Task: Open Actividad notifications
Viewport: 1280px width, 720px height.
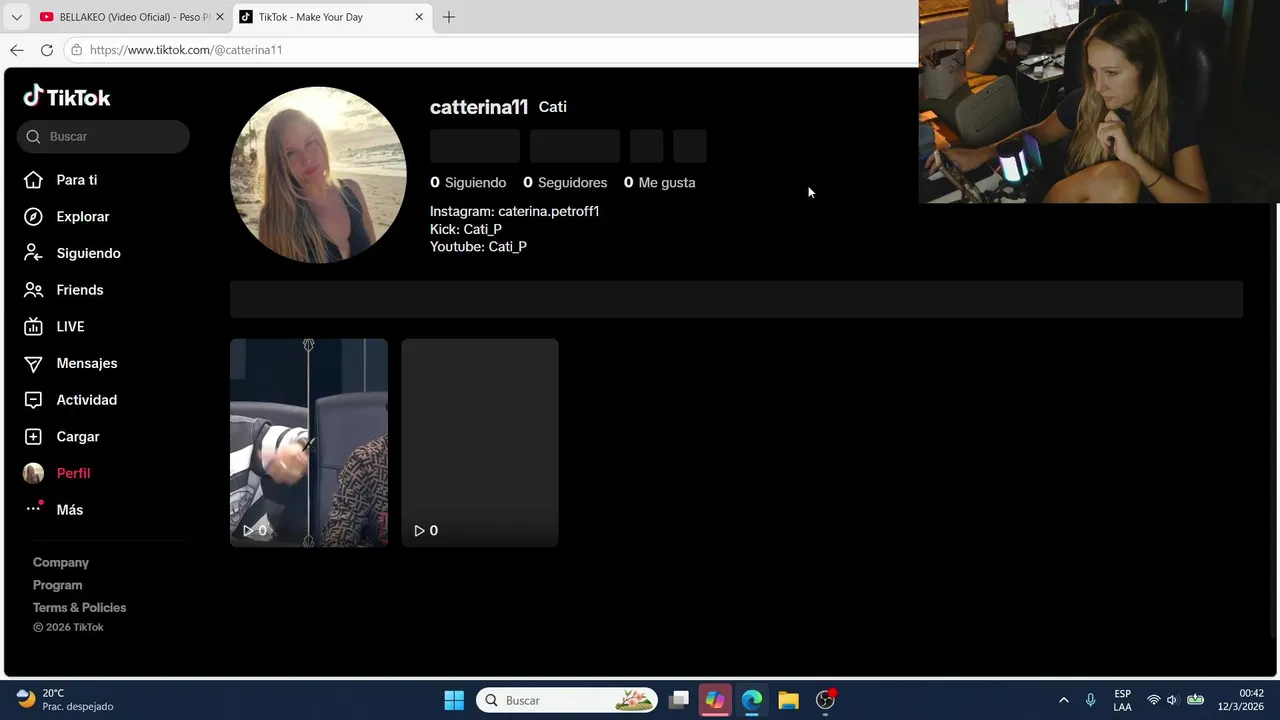Action: [71, 400]
